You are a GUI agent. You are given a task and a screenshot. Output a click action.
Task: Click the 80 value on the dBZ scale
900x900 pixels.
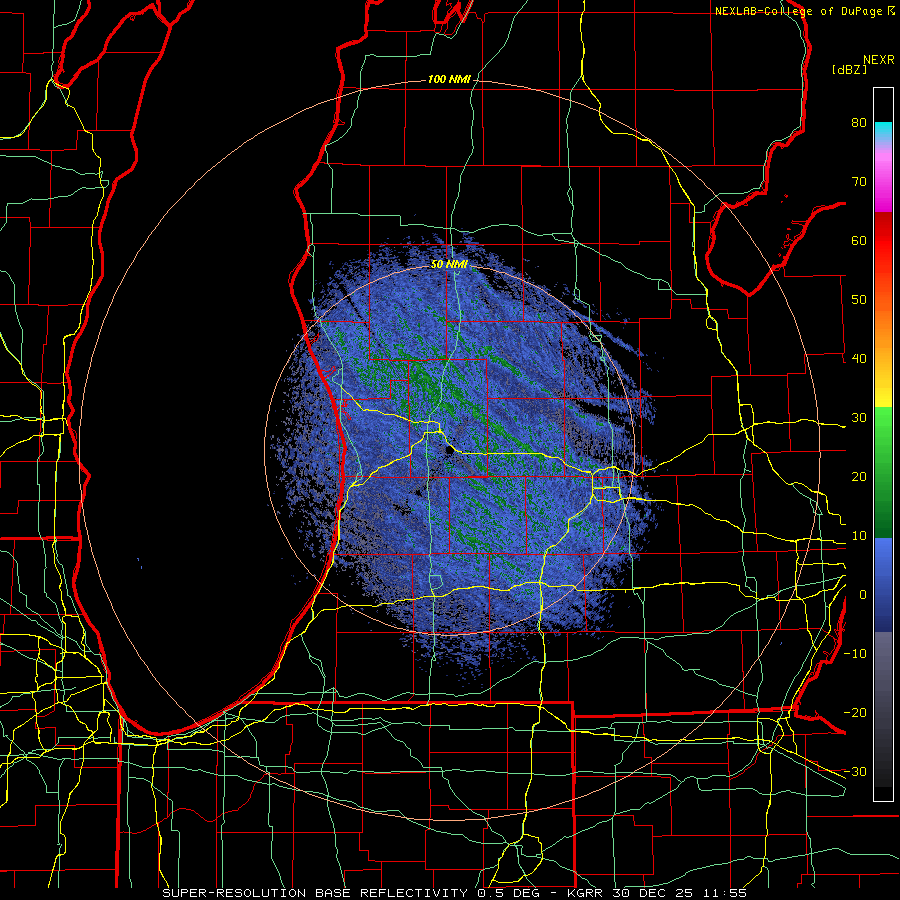pos(859,123)
